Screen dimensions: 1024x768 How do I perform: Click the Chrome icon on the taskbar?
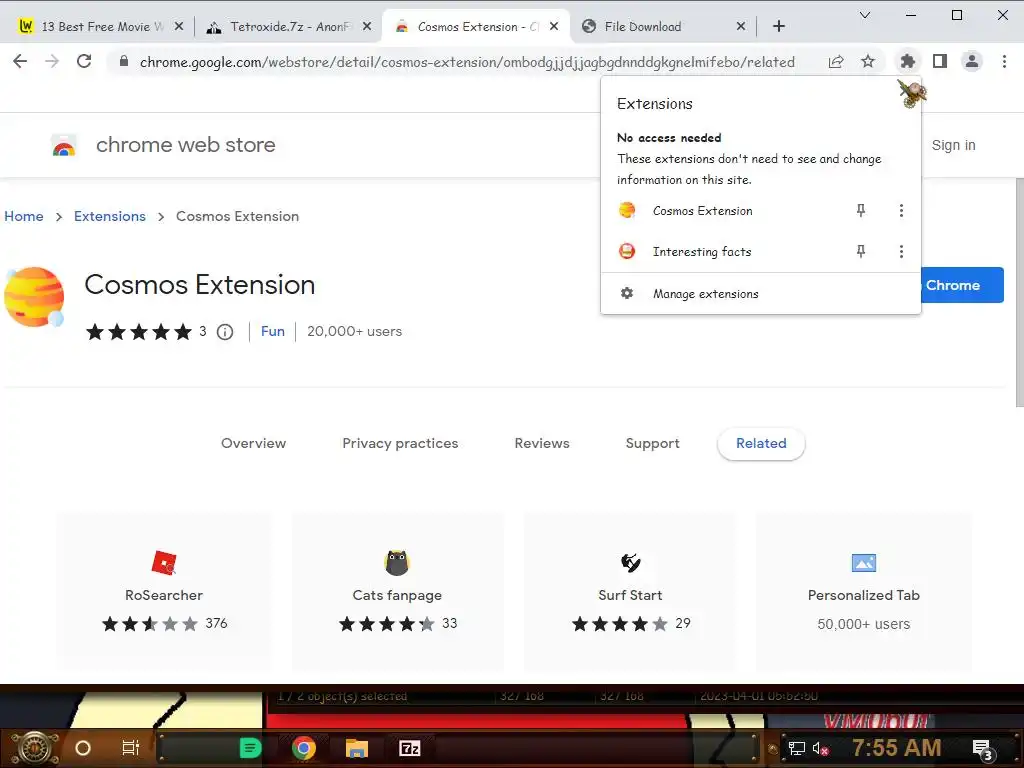[303, 748]
